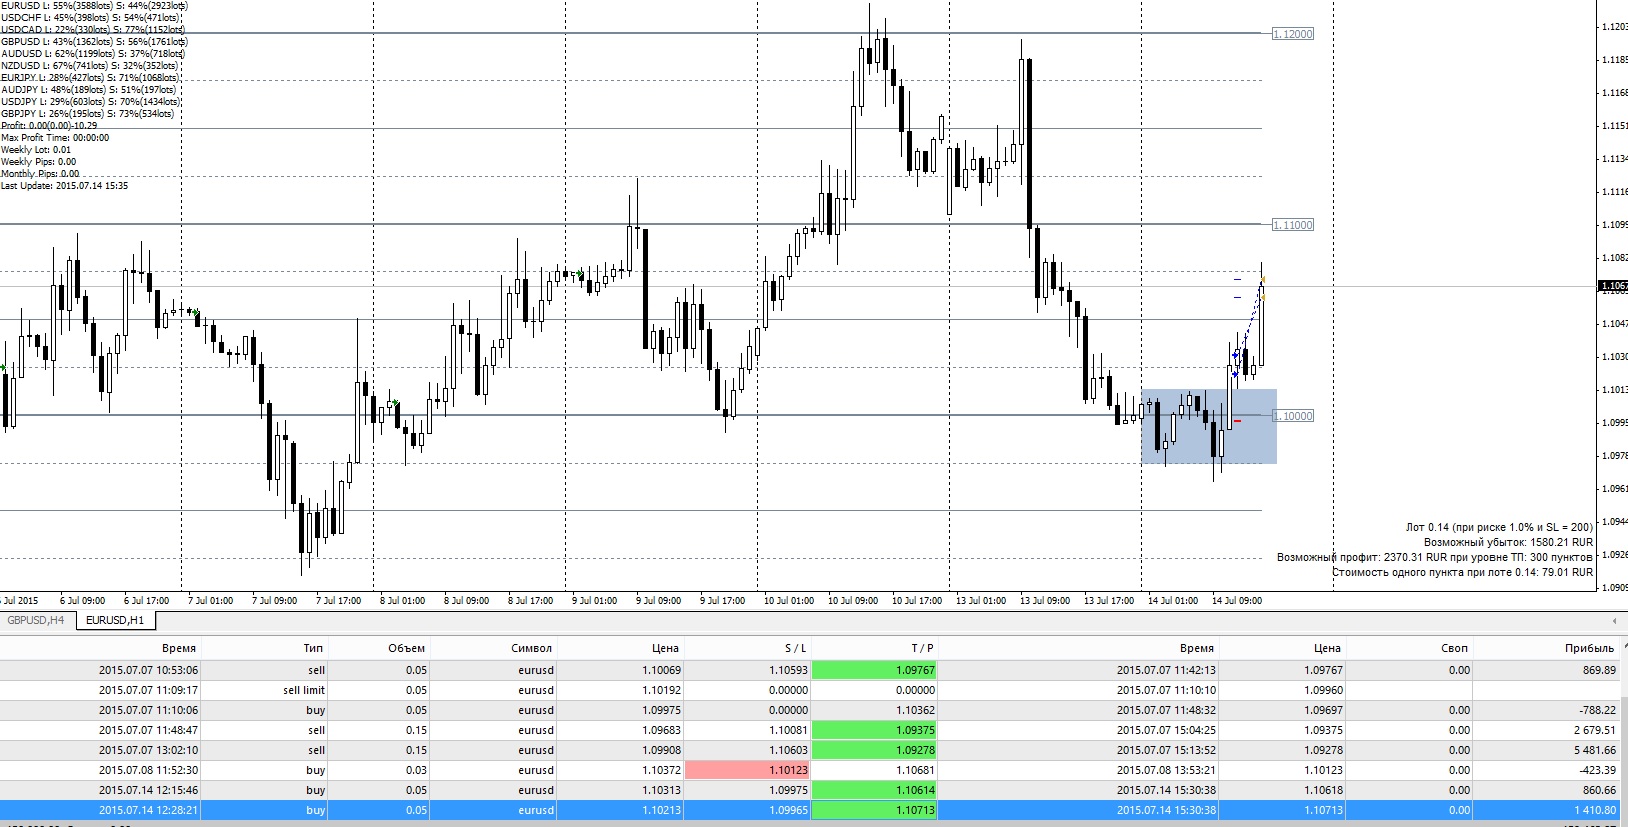Sort by the Прибыль column header
The image size is (1628, 827).
[1590, 648]
